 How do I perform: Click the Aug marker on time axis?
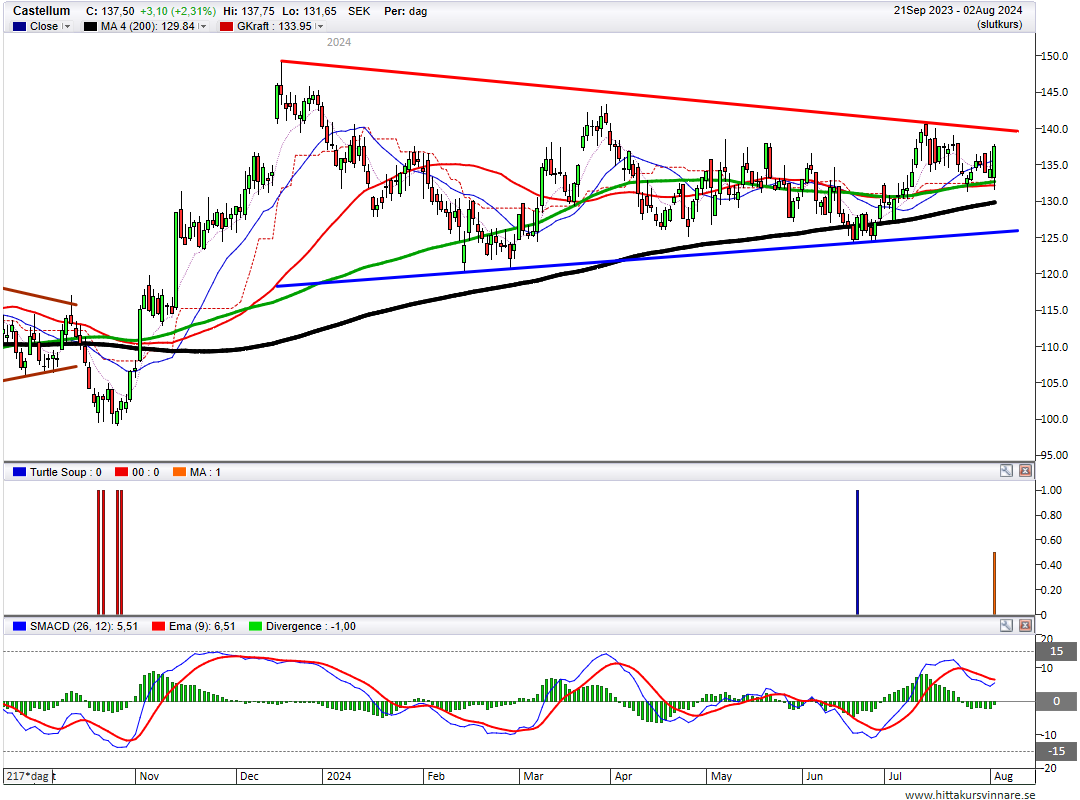tap(1004, 776)
